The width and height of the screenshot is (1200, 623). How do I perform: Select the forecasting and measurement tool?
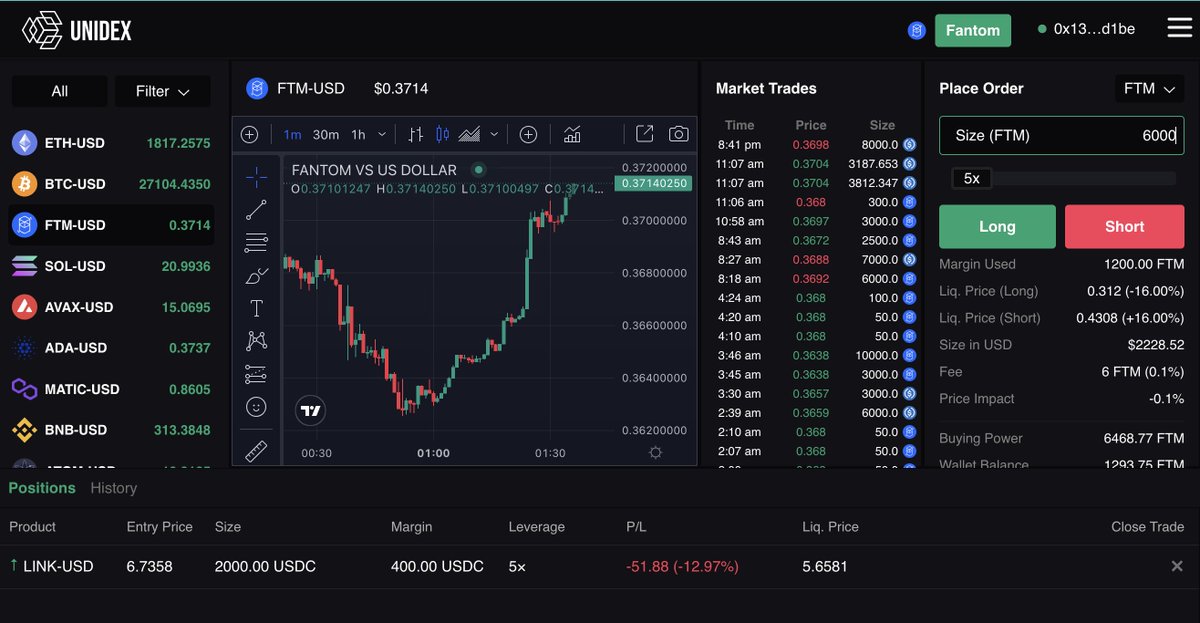point(256,374)
